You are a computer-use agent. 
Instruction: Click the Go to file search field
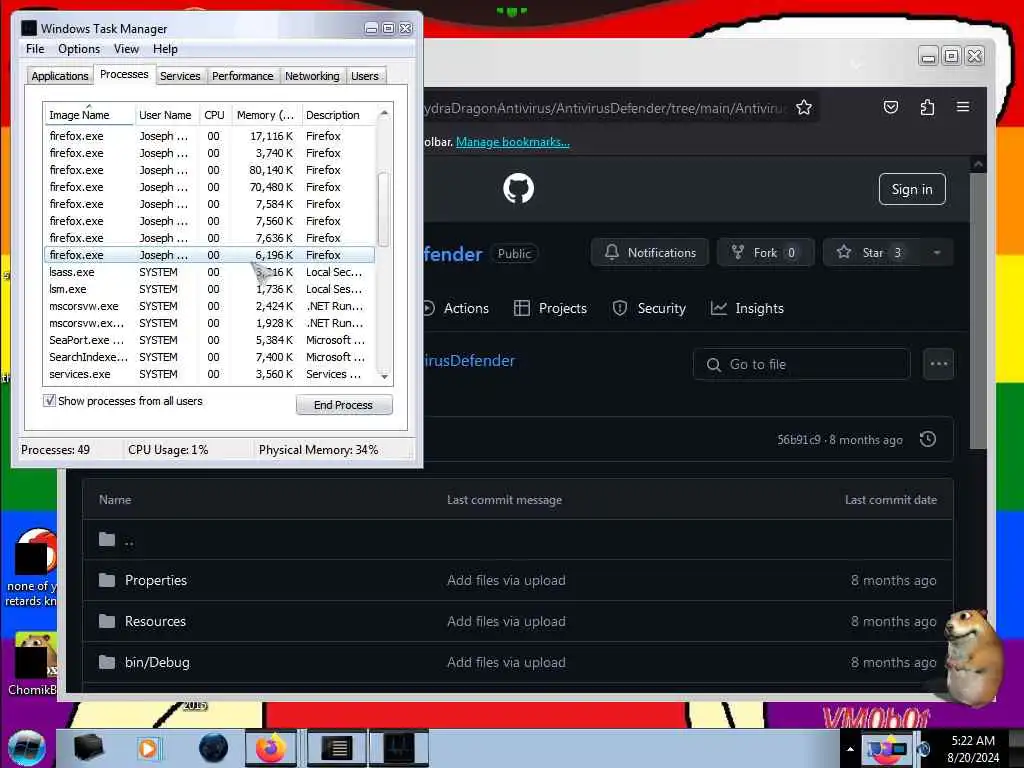[801, 364]
